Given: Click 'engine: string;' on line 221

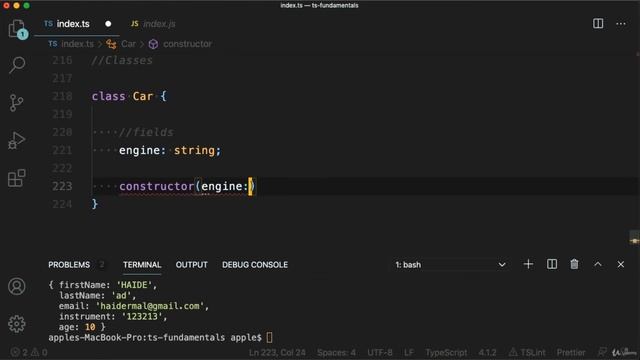Looking at the screenshot, I should coord(170,151).
